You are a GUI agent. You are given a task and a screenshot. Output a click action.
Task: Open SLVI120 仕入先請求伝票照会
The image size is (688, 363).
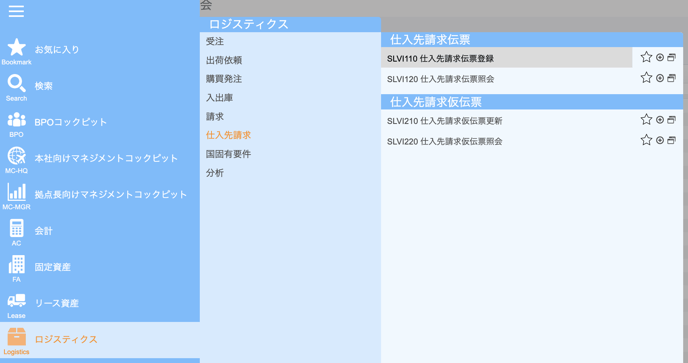[441, 79]
